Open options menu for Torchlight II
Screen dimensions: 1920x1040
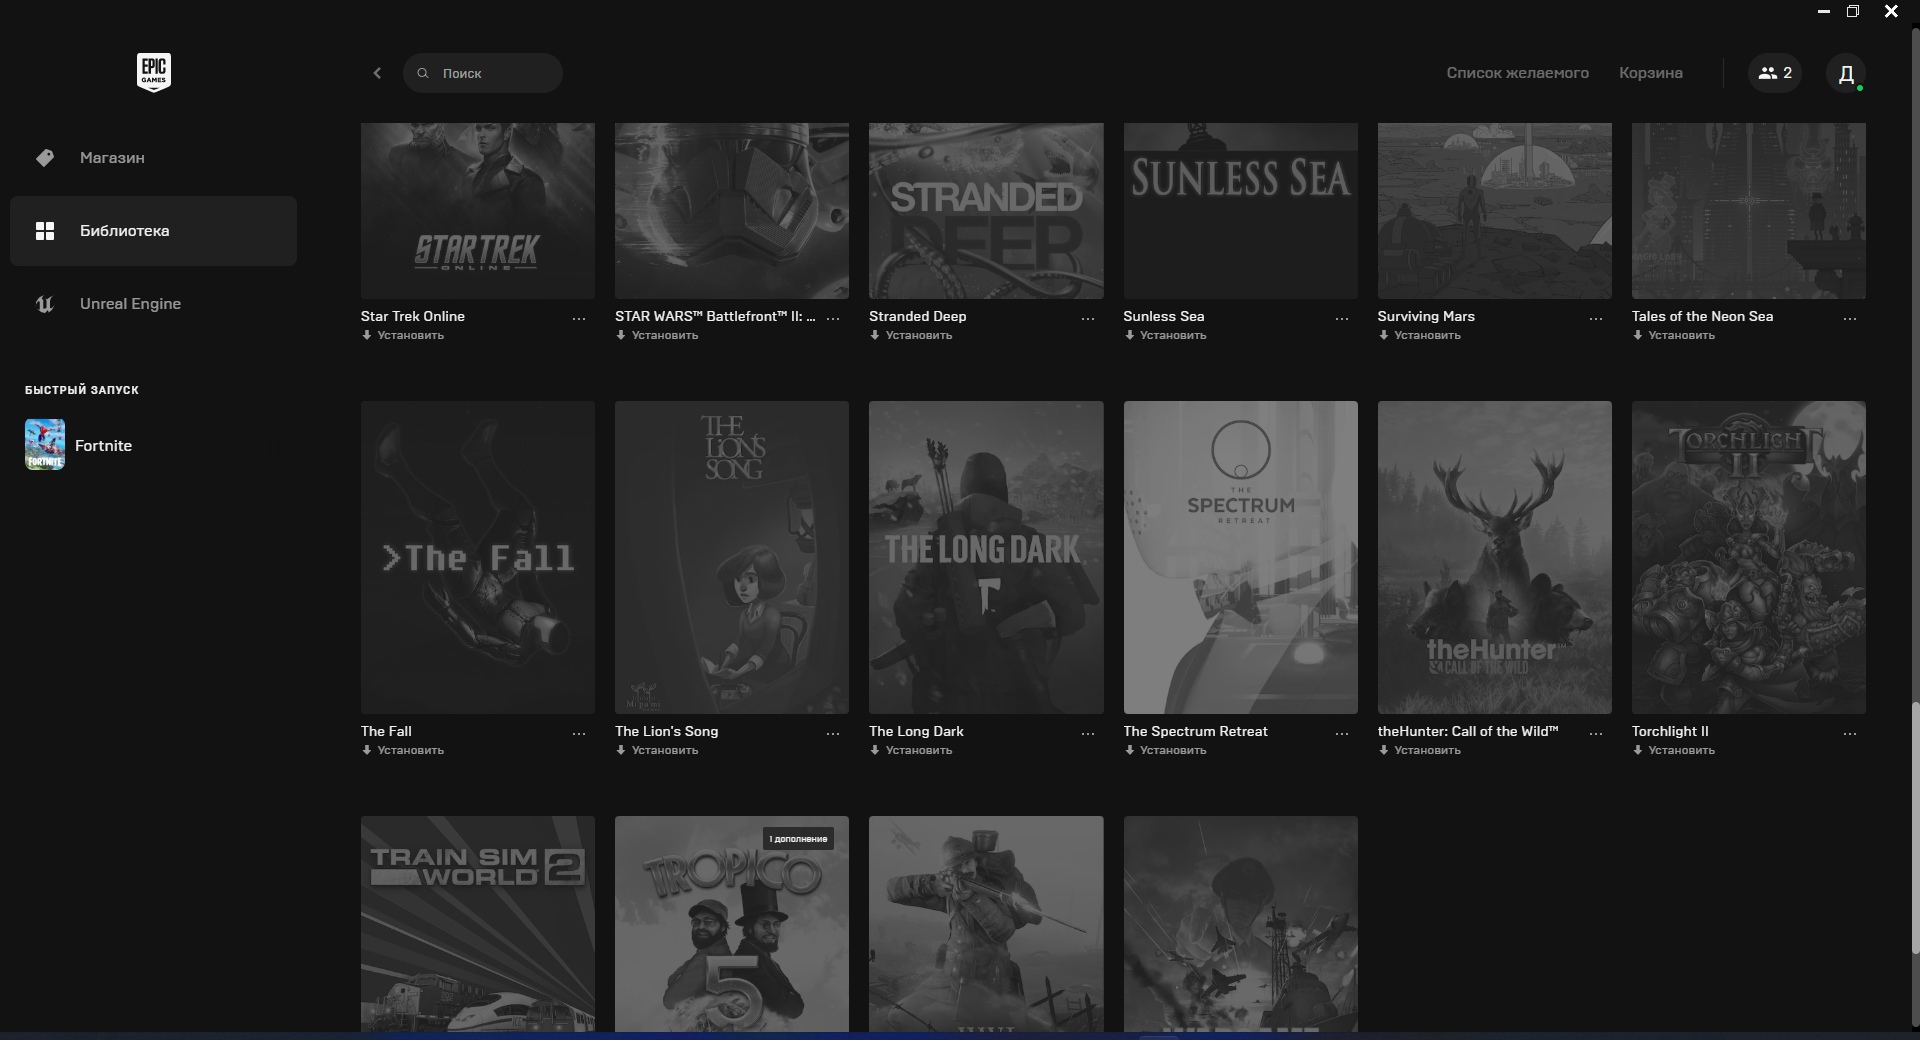point(1850,733)
